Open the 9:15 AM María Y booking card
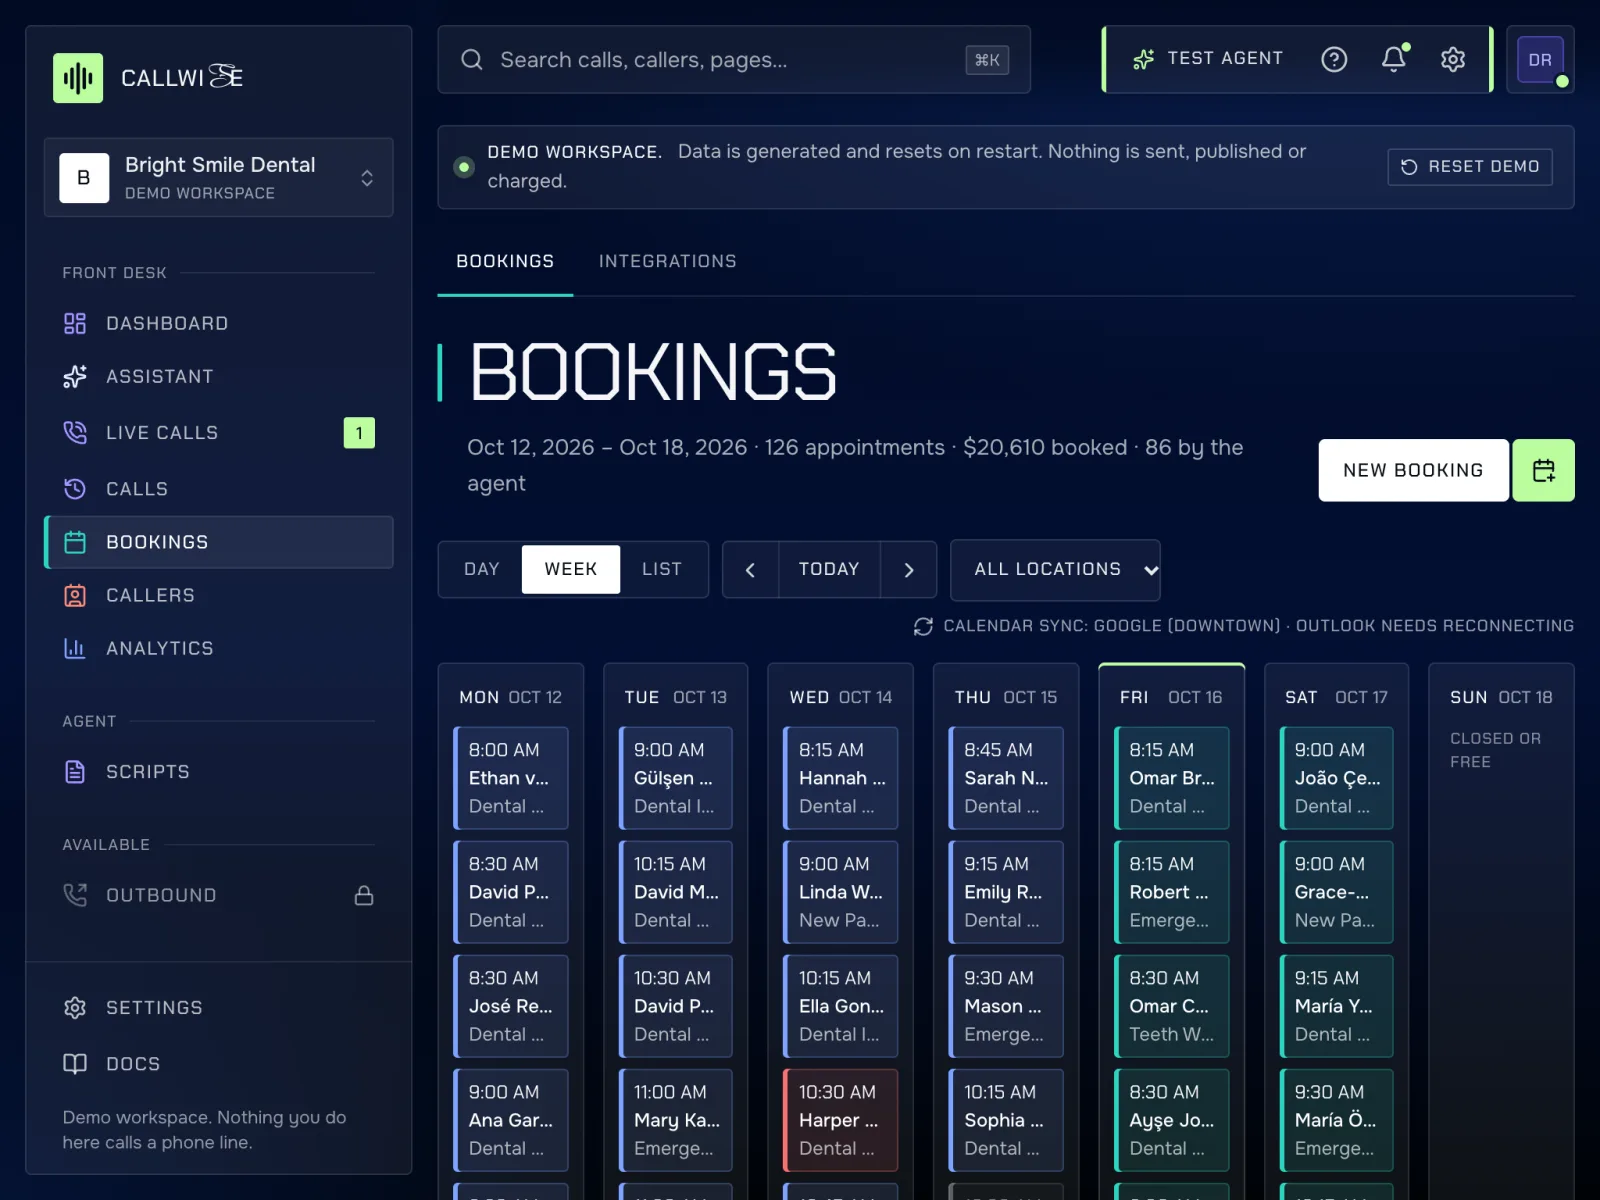The width and height of the screenshot is (1600, 1200). [x=1337, y=1006]
